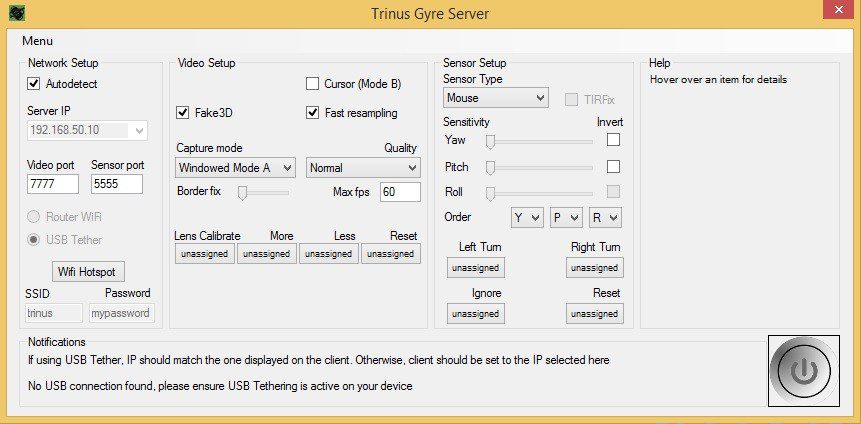Screen dimensions: 861x424
Task: Open the Menu item
Action: point(37,41)
